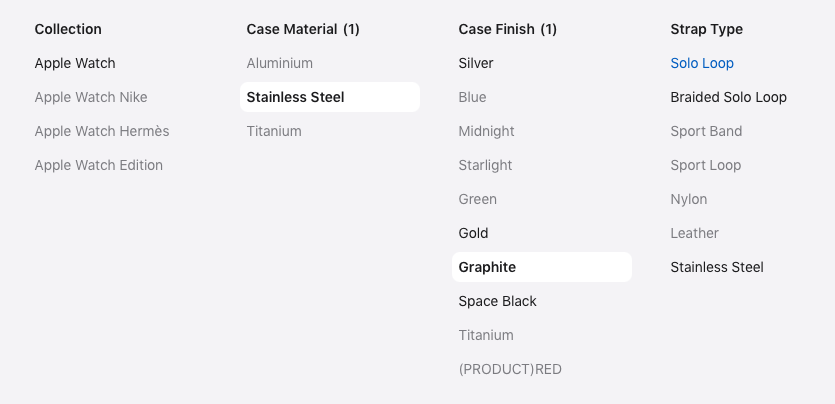Select the Green case finish
Screen dimensions: 835x404
coord(478,199)
